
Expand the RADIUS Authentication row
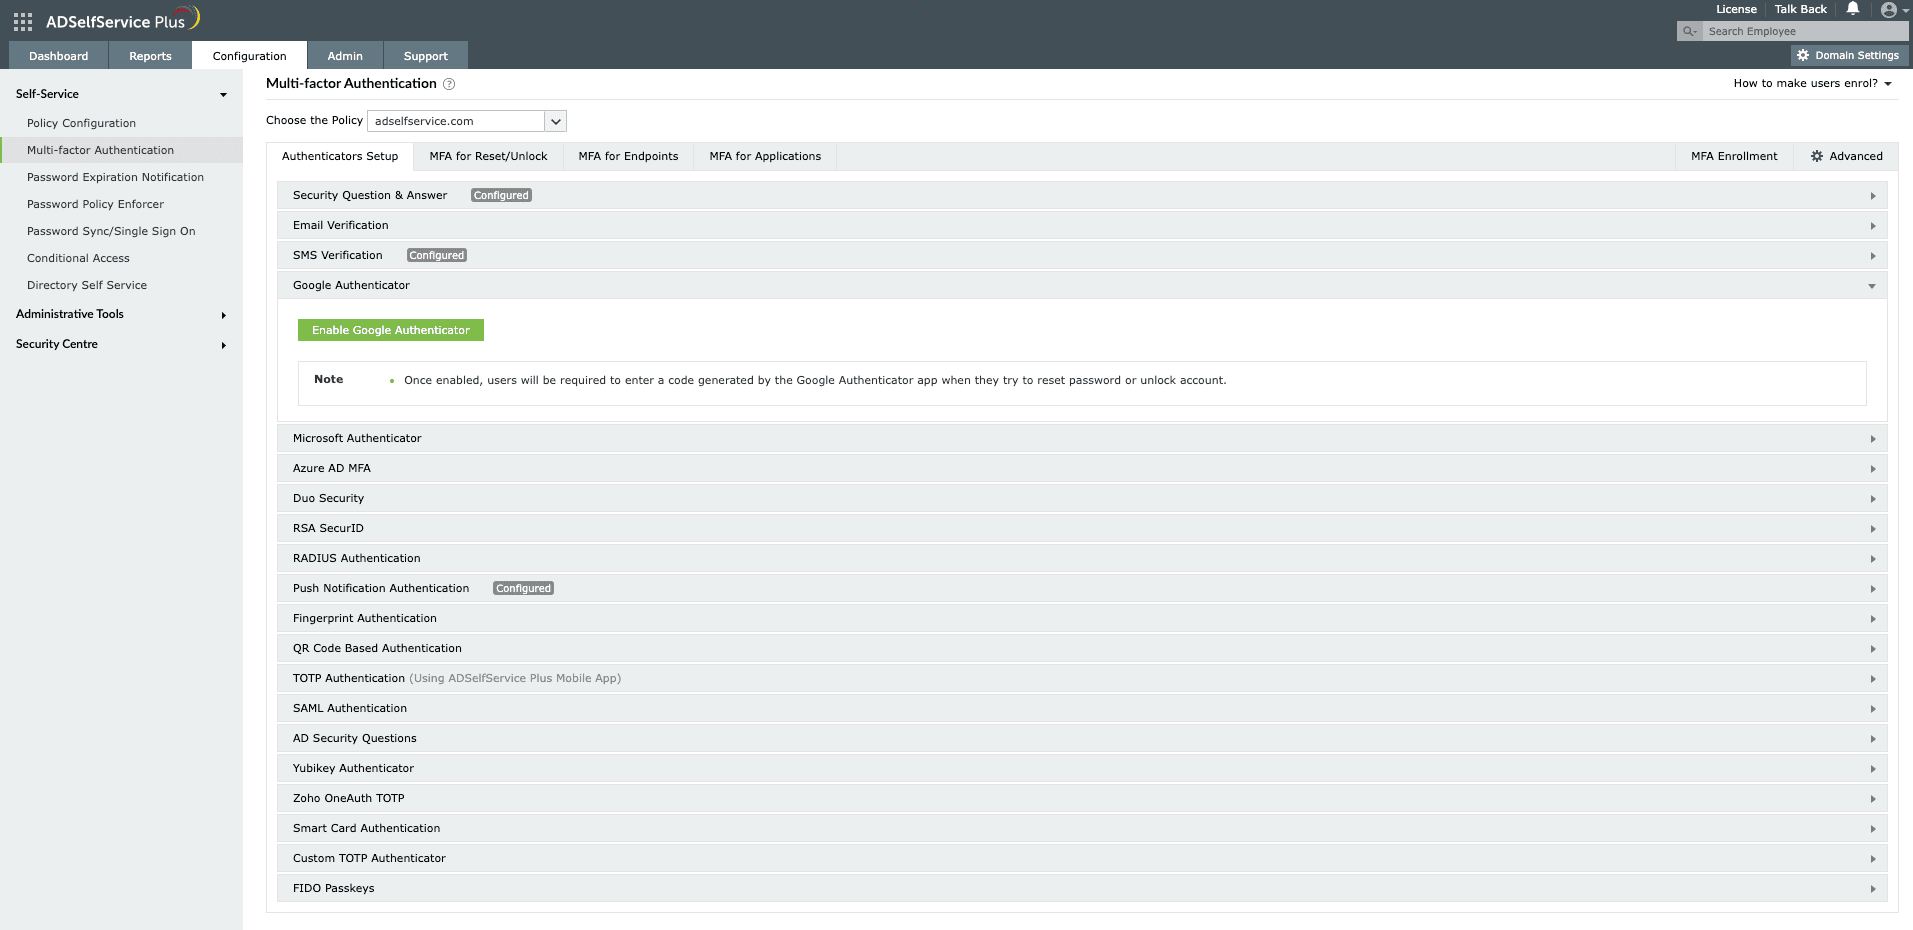point(1082,558)
